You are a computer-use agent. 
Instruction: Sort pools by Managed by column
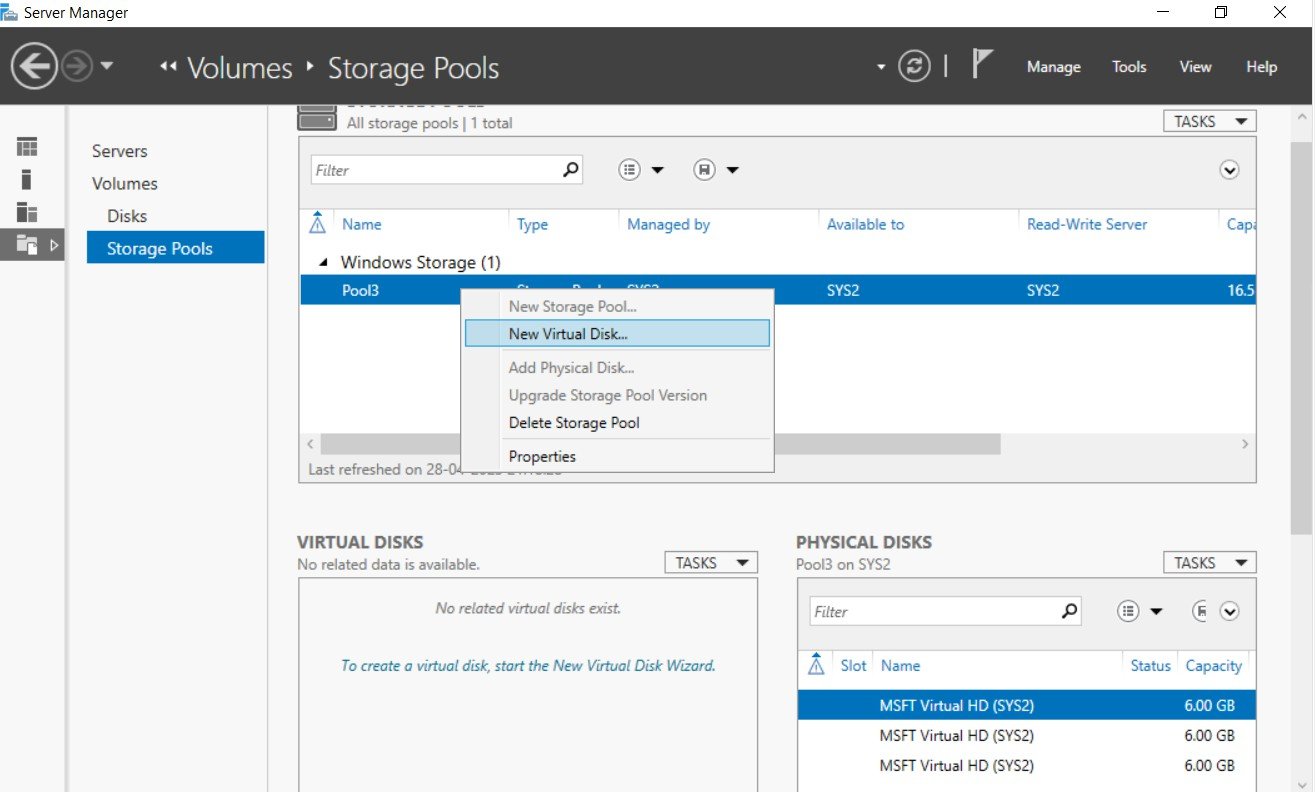[668, 224]
